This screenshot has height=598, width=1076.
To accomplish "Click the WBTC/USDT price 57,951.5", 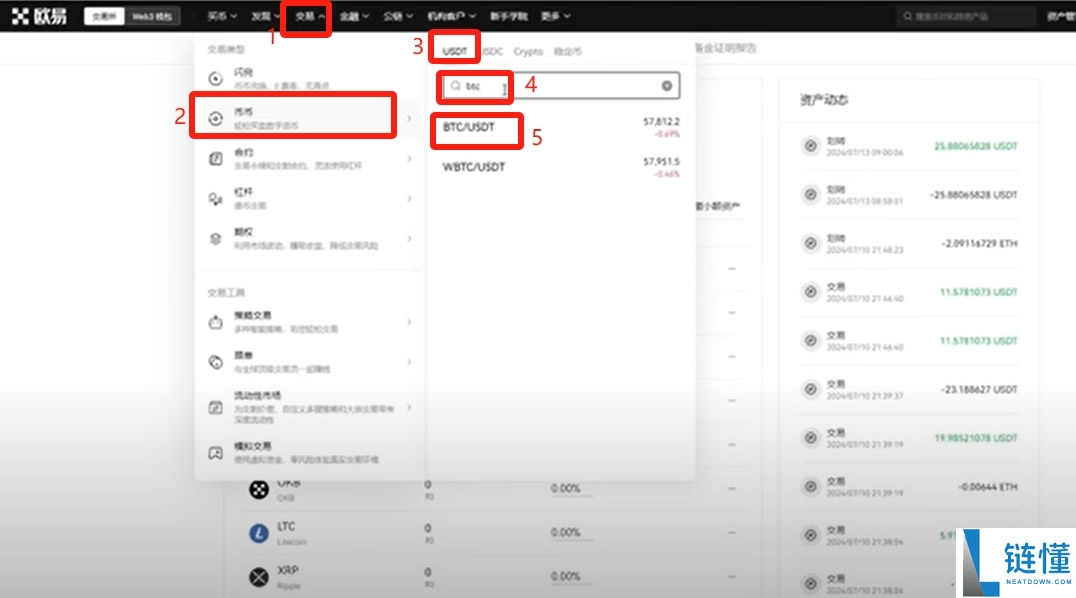I will click(x=662, y=161).
